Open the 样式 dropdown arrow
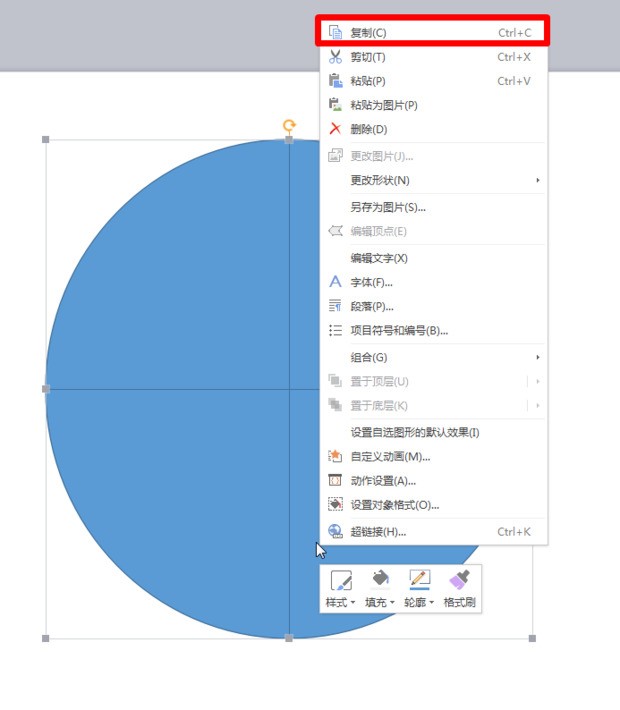This screenshot has height=710, width=620. [353, 602]
